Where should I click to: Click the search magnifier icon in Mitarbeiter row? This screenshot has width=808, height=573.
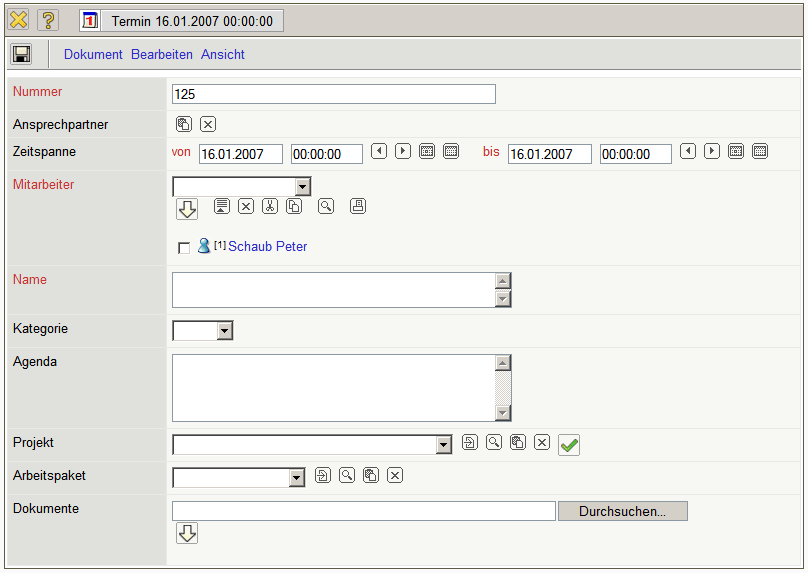(326, 206)
